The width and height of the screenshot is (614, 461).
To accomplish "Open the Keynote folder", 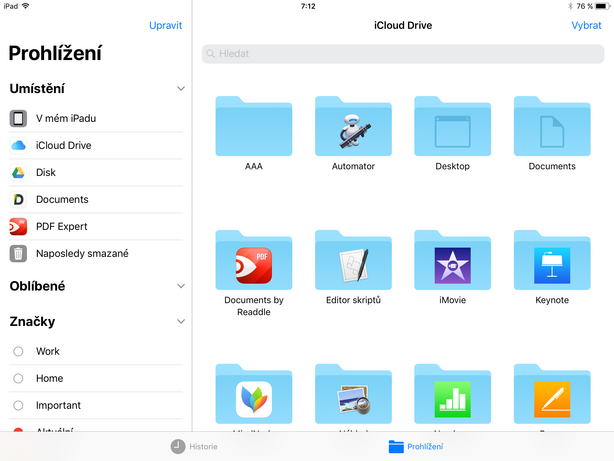I will (552, 260).
